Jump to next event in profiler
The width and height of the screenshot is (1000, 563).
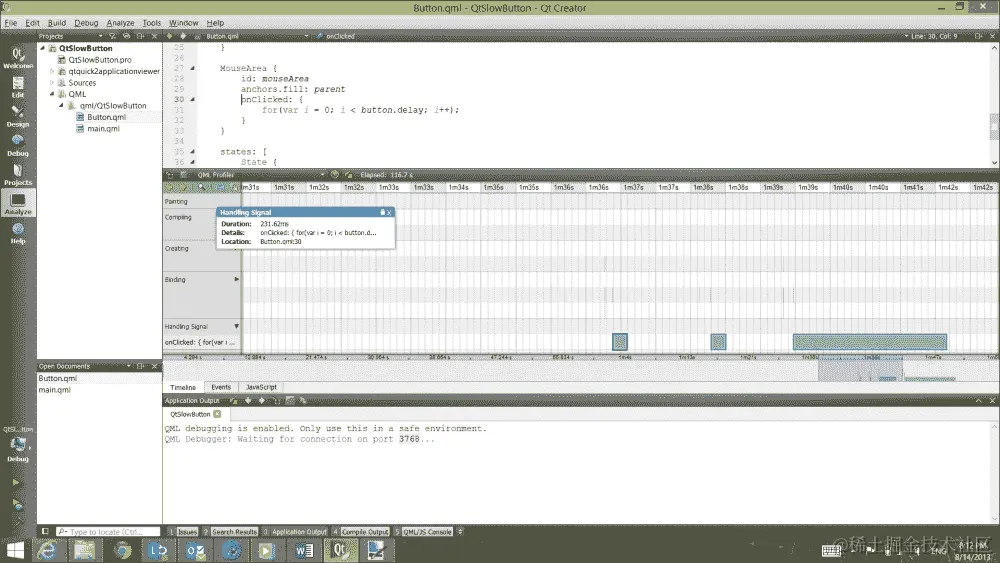(184, 187)
